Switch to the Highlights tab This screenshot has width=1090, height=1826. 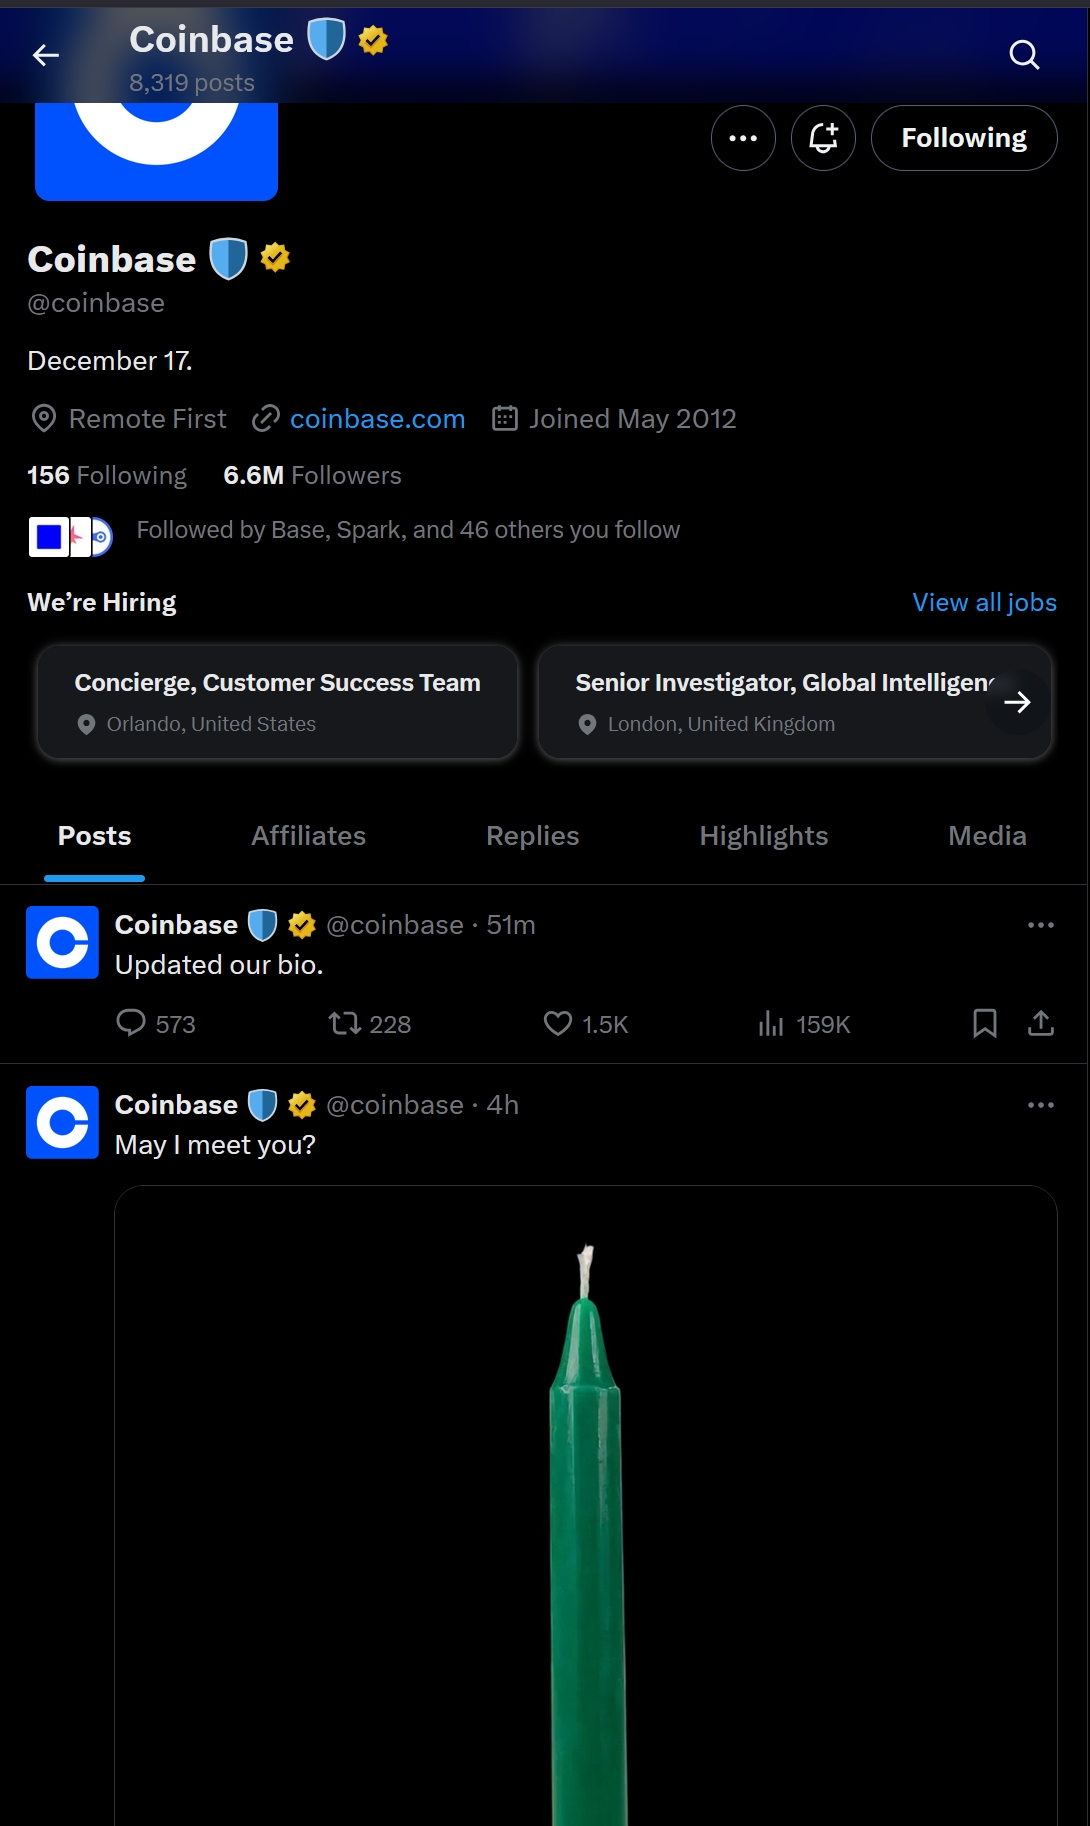[763, 836]
